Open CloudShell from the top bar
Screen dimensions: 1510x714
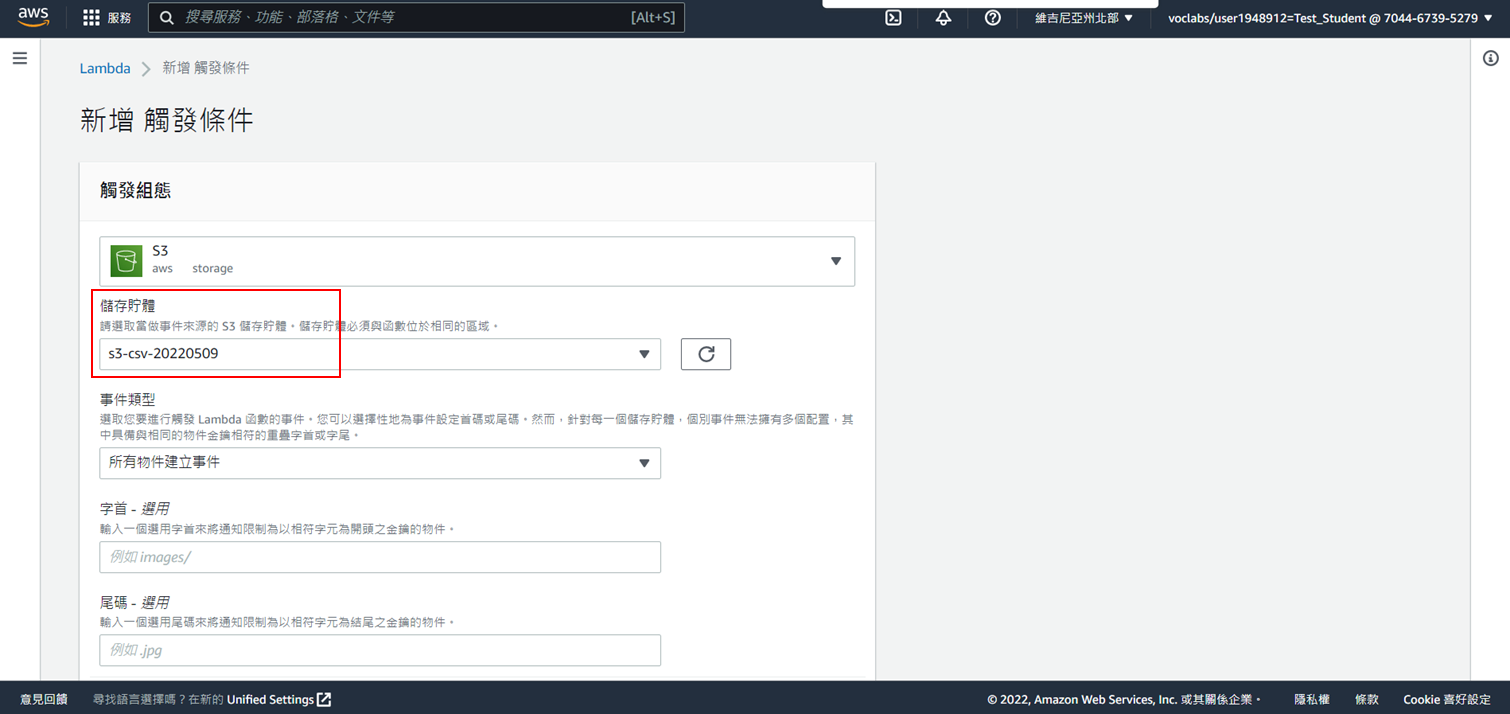(x=893, y=17)
